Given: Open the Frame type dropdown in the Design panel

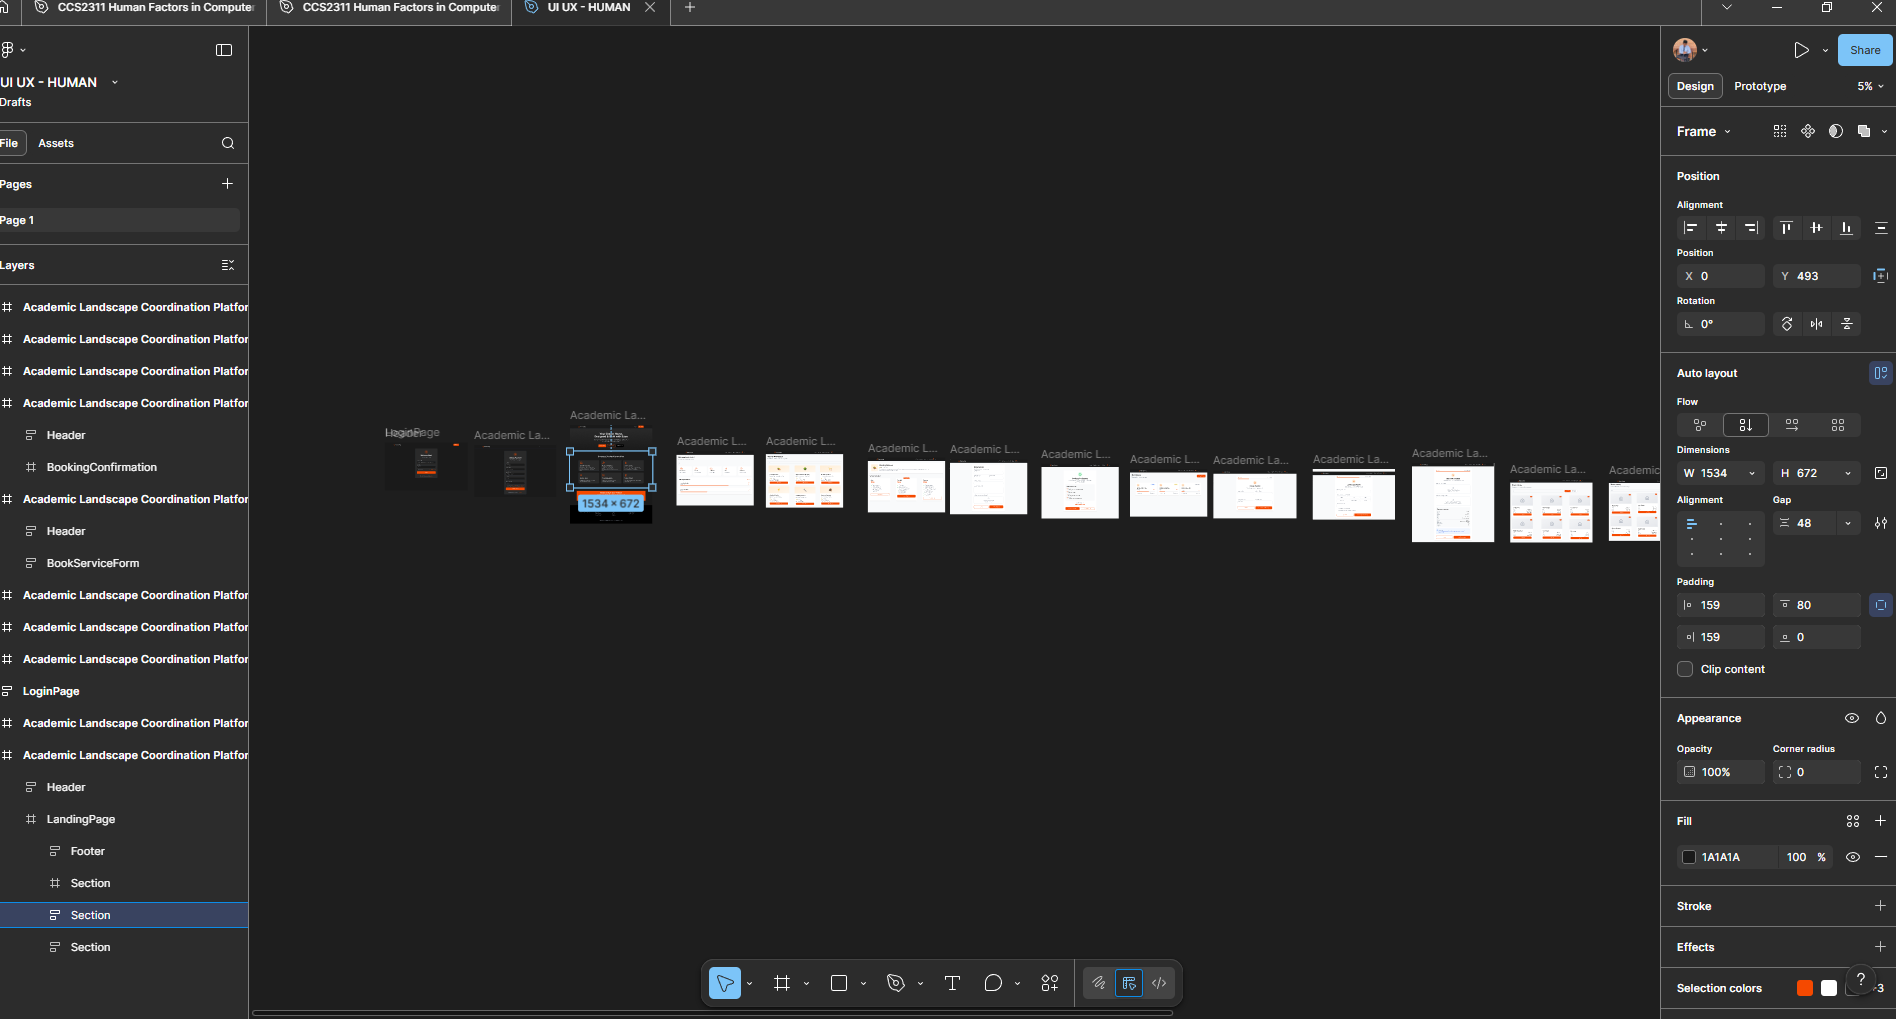Looking at the screenshot, I should pos(1704,131).
